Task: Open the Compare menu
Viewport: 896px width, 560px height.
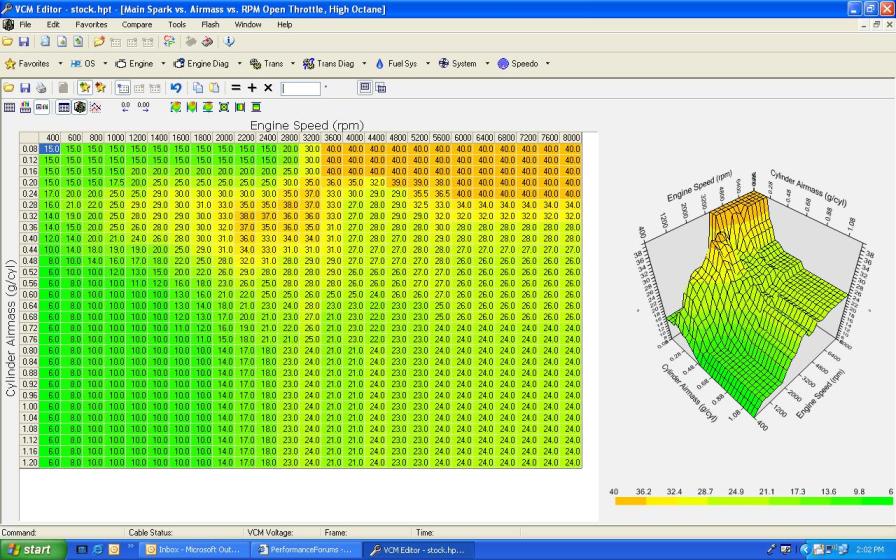Action: [x=137, y=25]
